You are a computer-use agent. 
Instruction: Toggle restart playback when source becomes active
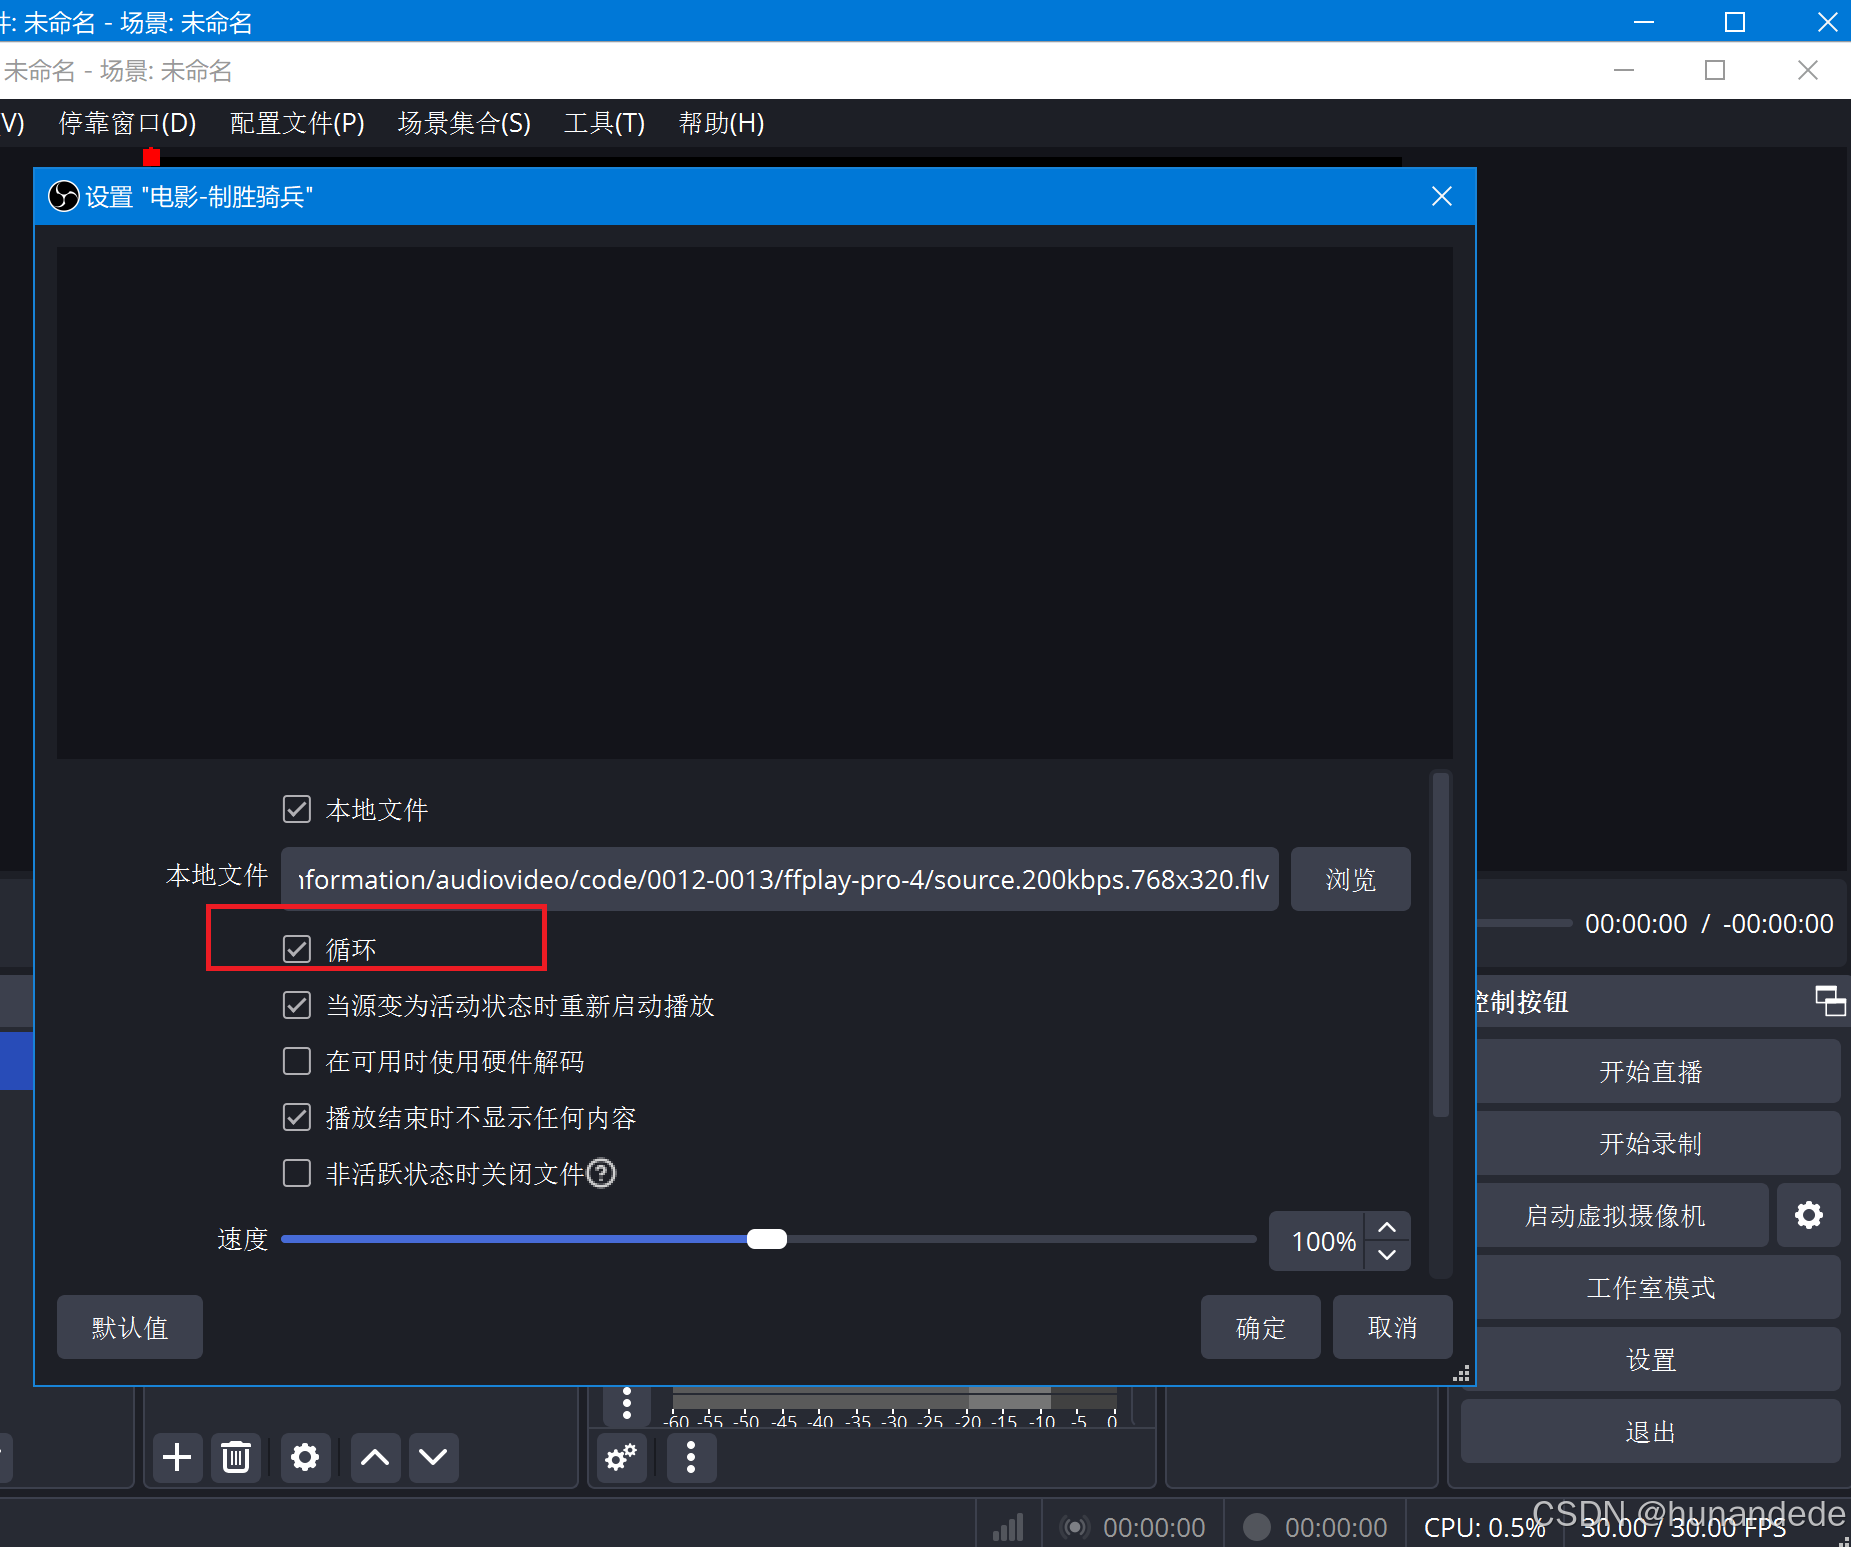(x=297, y=1005)
